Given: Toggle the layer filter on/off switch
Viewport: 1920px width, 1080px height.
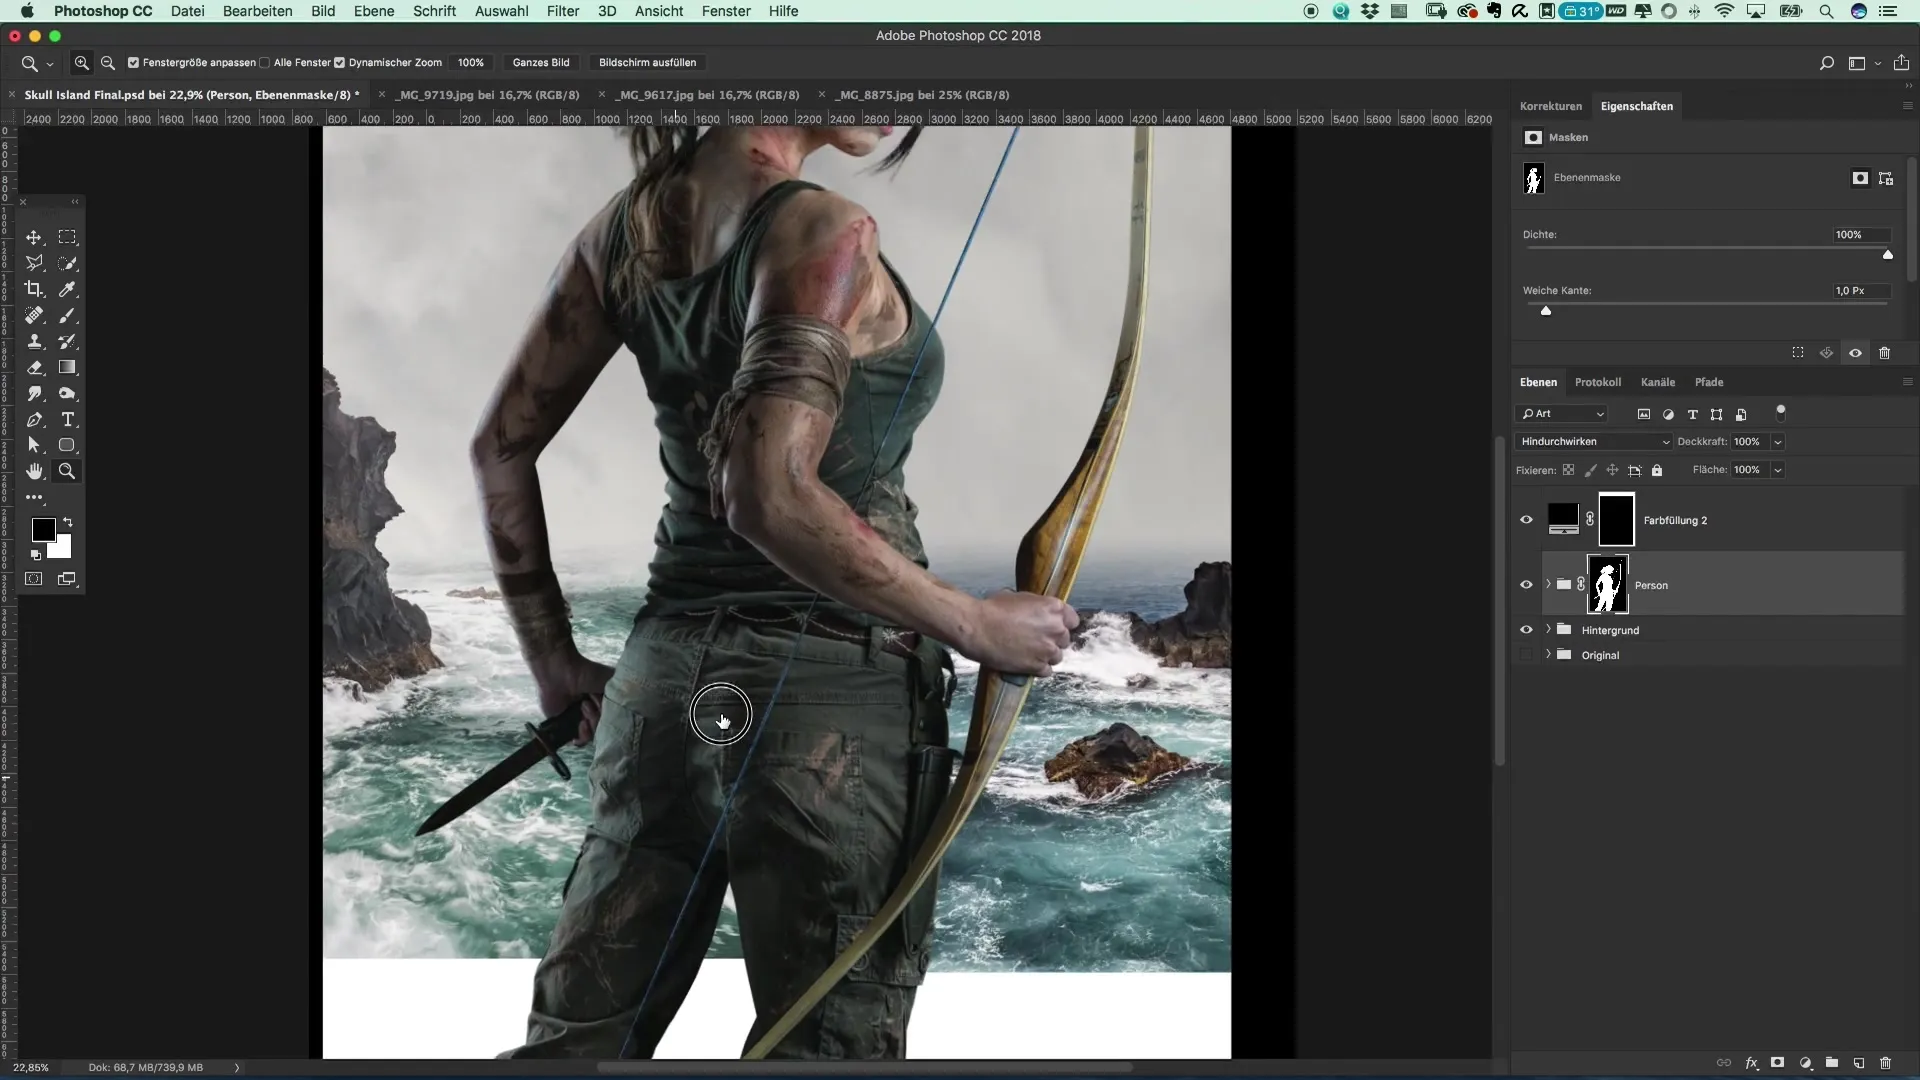Looking at the screenshot, I should click(x=1780, y=411).
